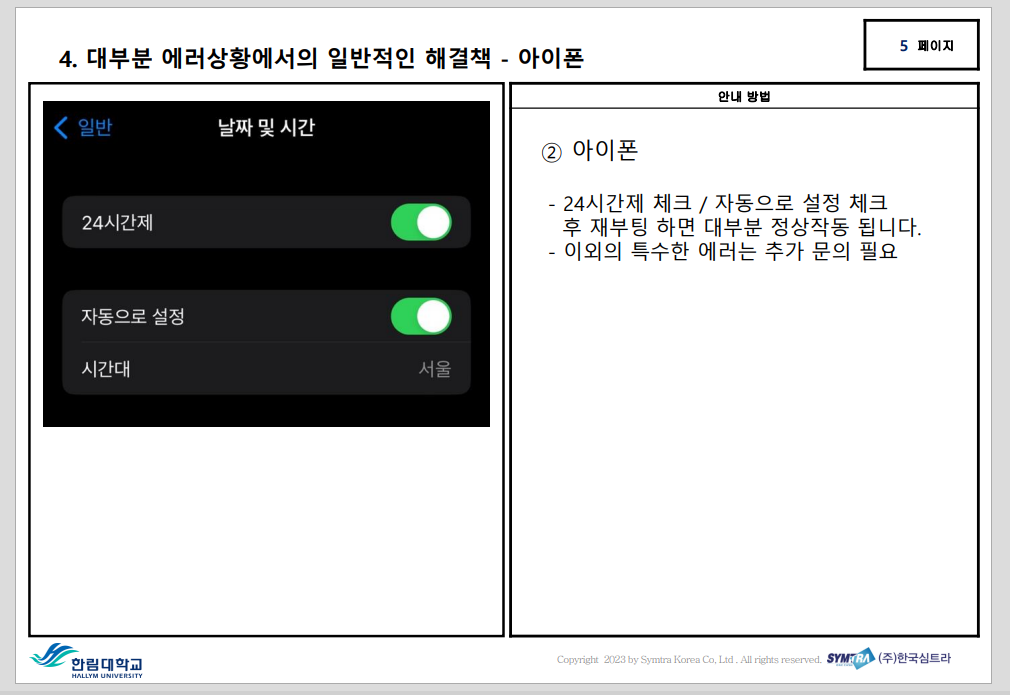This screenshot has height=695, width=1010.
Task: Open the 시간대 row
Action: 265,369
